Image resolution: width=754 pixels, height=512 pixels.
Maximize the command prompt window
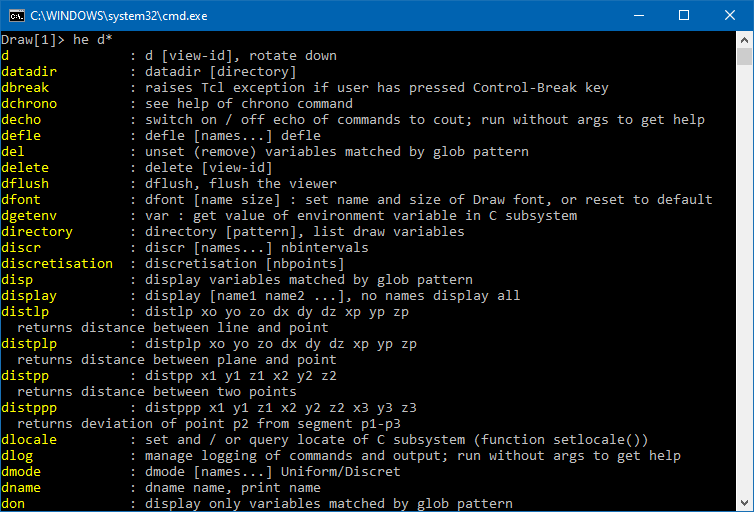pyautogui.click(x=685, y=15)
